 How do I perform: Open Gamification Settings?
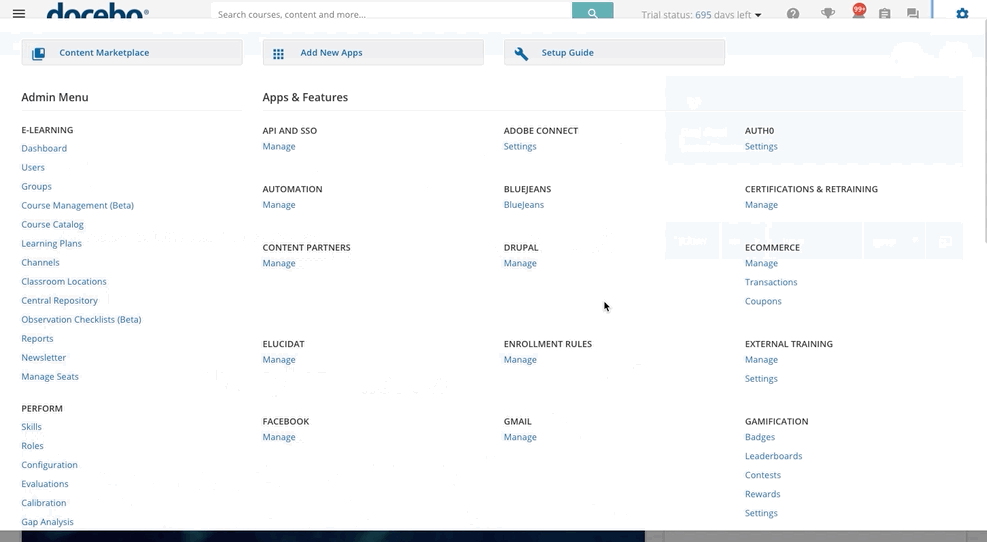pos(761,513)
